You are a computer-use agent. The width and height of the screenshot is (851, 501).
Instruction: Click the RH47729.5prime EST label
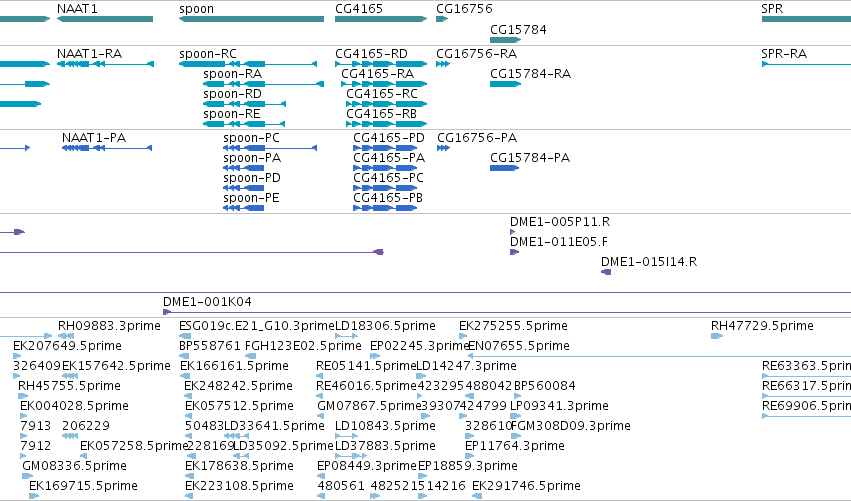click(763, 326)
